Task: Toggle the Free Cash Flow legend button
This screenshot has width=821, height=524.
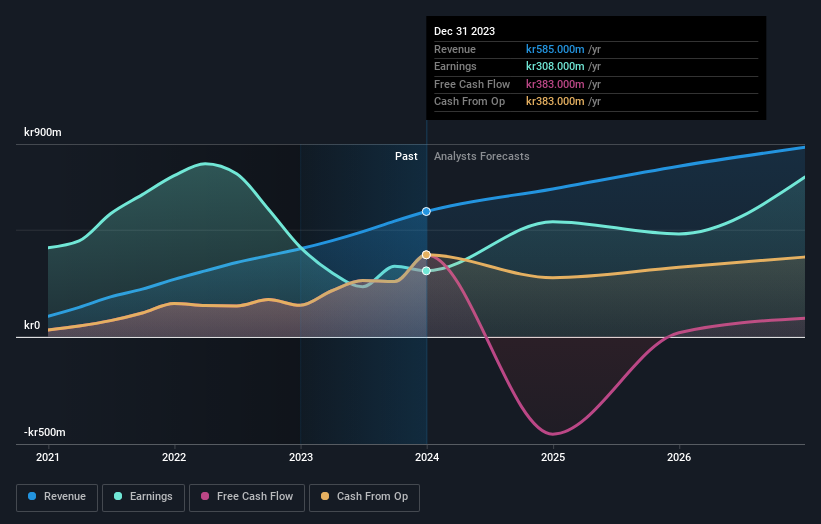Action: [x=247, y=497]
